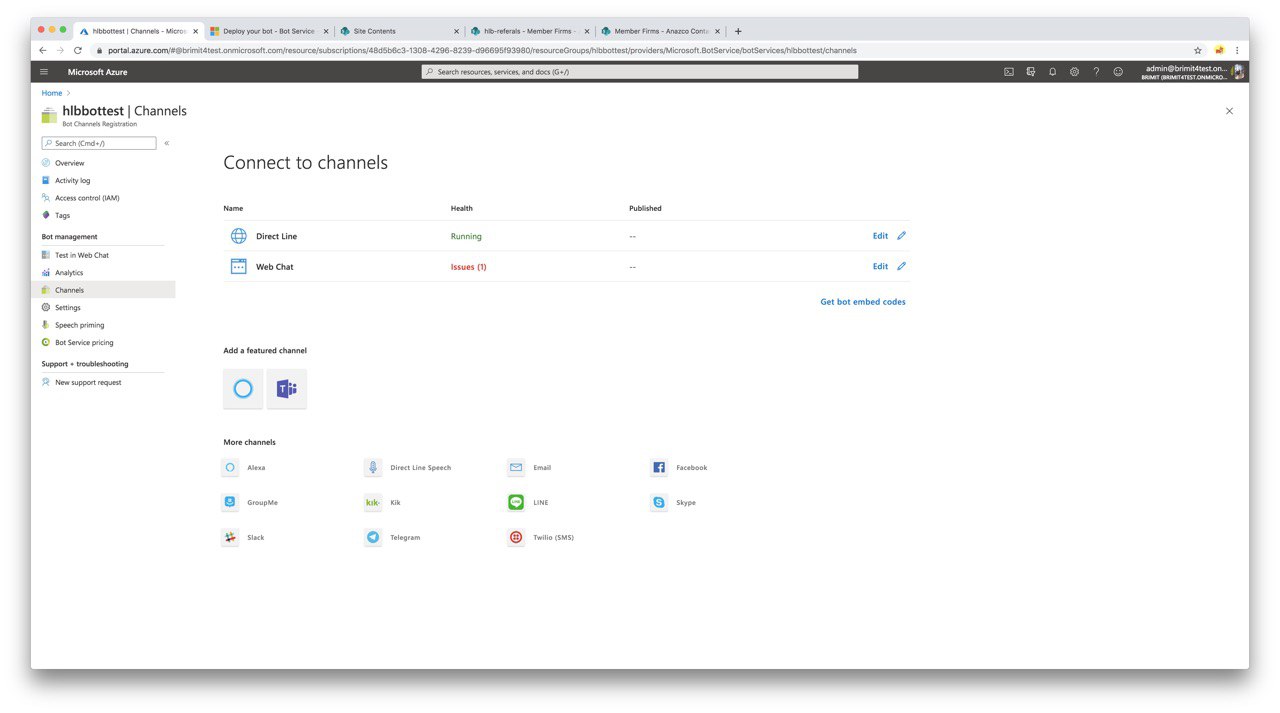Click the Telegram channel icon
1280x713 pixels.
pos(373,538)
